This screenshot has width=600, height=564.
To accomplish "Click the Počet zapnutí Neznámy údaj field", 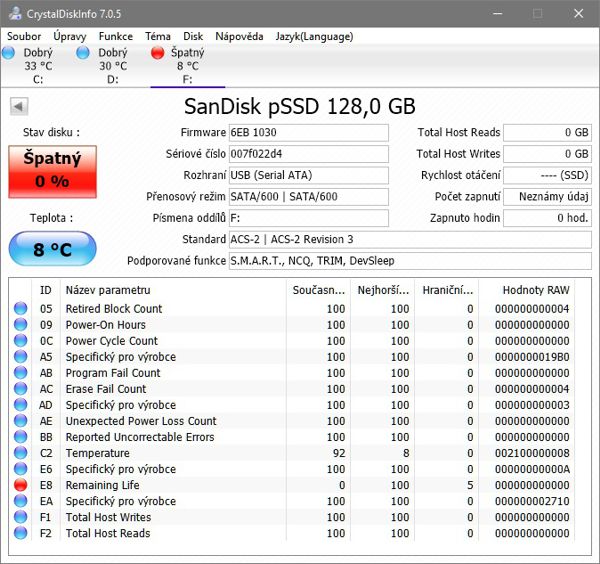I will pos(547,197).
